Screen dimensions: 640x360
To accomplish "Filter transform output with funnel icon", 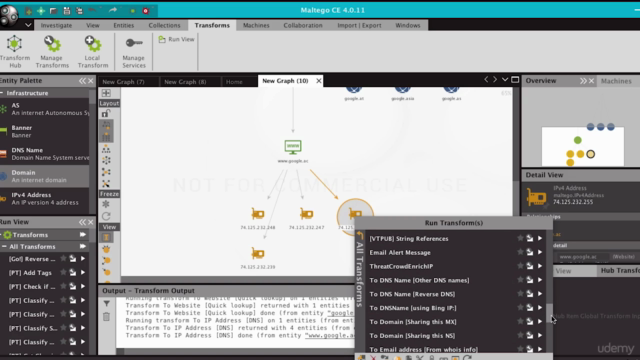I will pyautogui.click(x=107, y=303).
